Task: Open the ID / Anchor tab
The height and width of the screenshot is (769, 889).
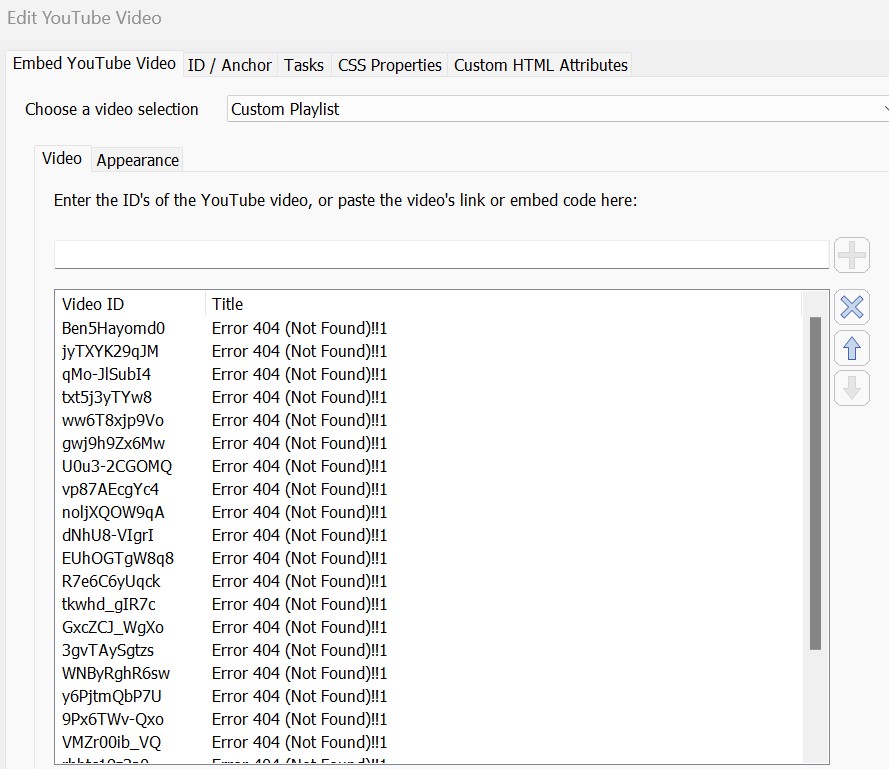Action: click(230, 65)
